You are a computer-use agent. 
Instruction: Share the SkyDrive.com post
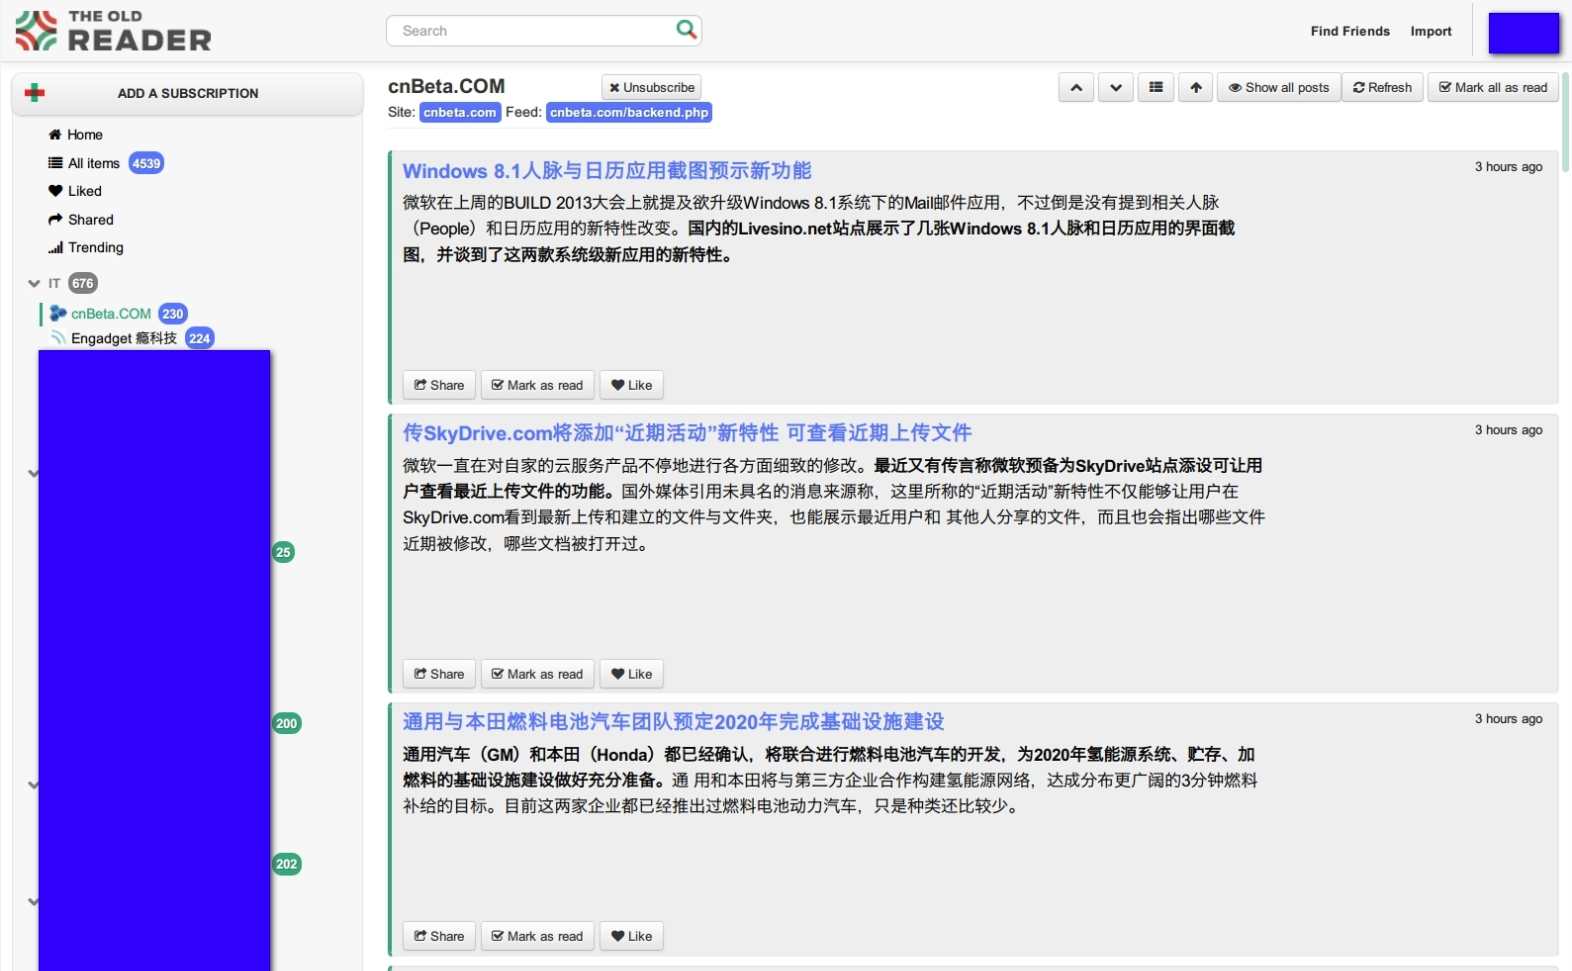tap(439, 674)
